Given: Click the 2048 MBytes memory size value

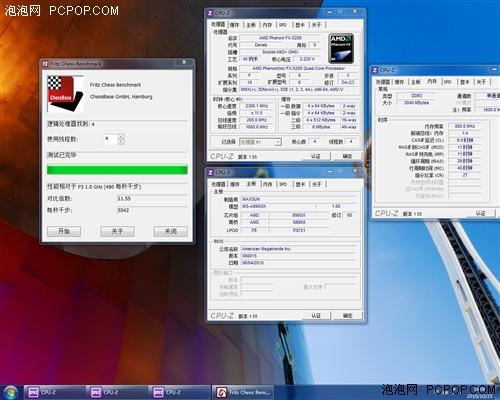Looking at the screenshot, I should tap(417, 103).
